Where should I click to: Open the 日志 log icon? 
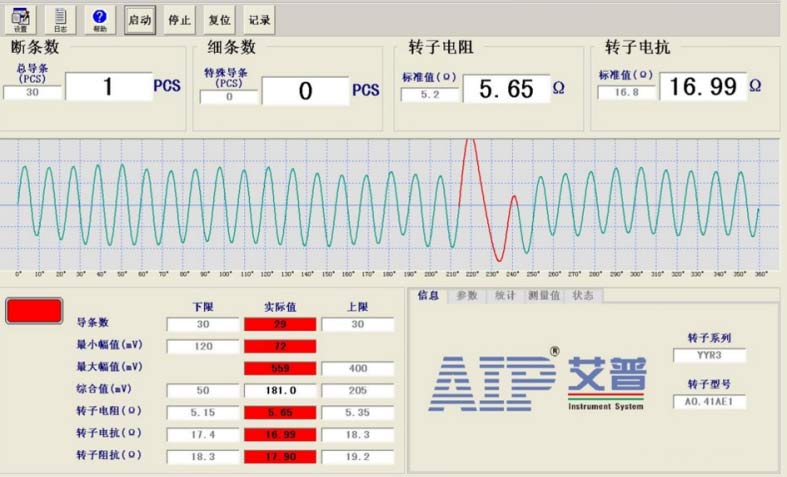pos(60,19)
